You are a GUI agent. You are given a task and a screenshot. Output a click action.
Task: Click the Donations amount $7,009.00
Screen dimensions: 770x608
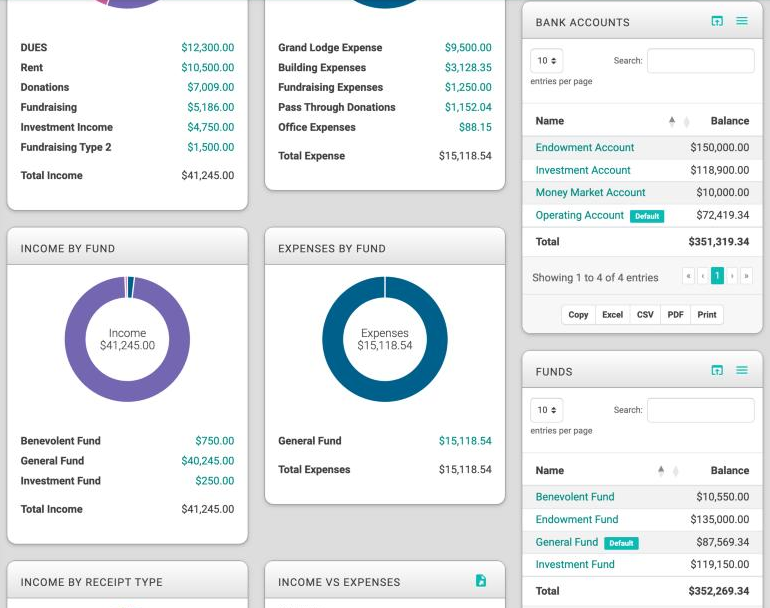click(x=210, y=87)
